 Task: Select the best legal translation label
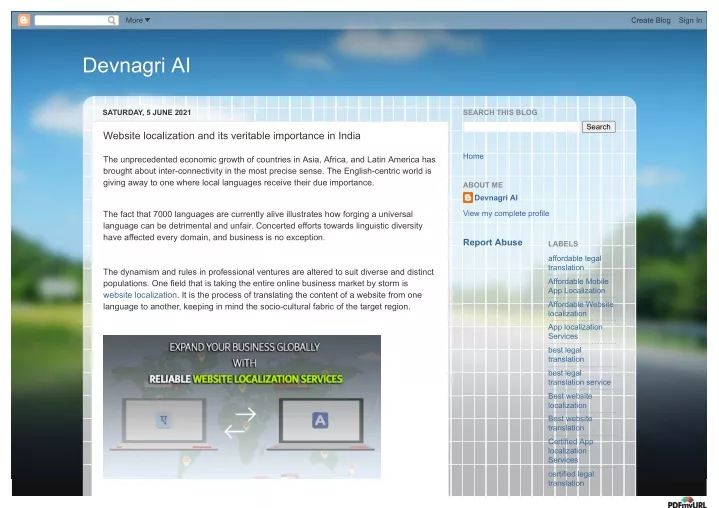click(566, 354)
